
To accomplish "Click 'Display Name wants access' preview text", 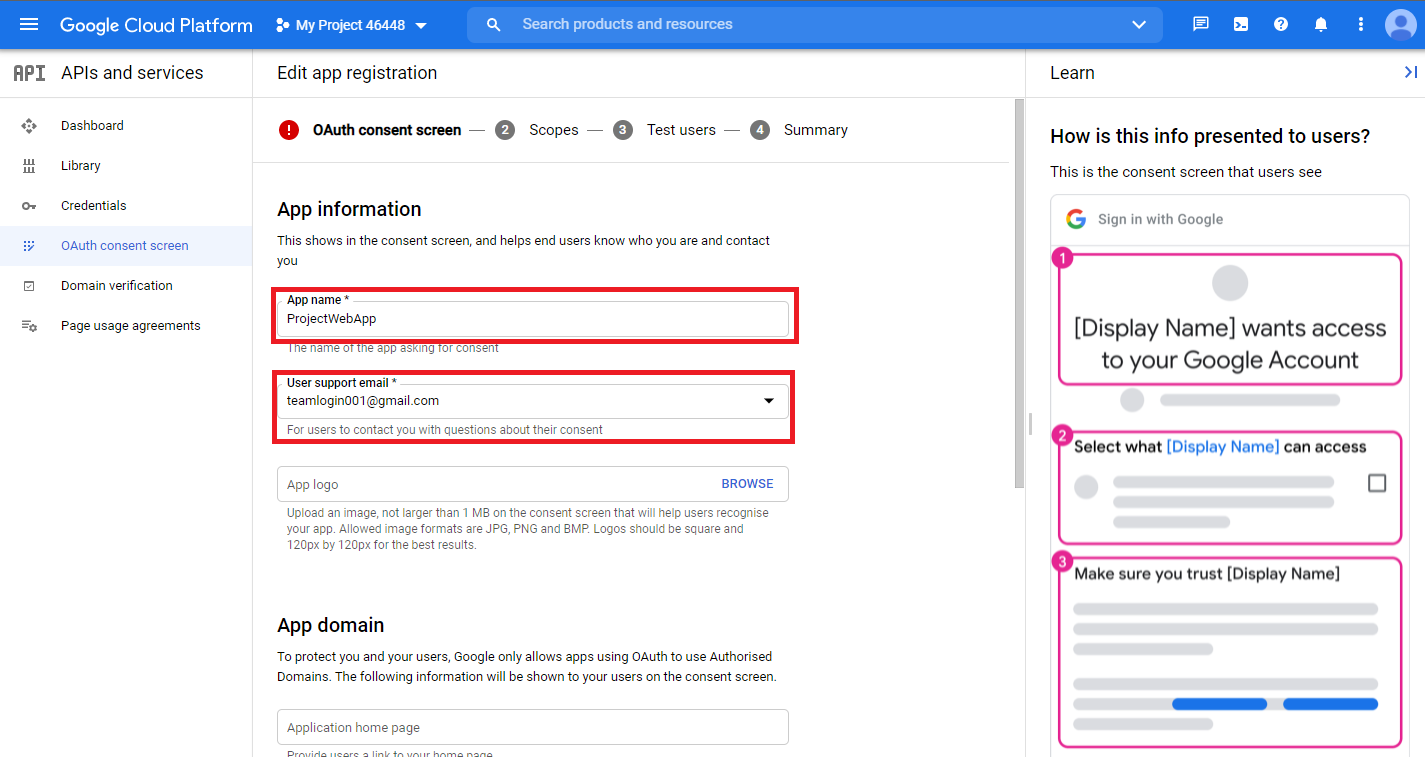I will tap(1230, 344).
